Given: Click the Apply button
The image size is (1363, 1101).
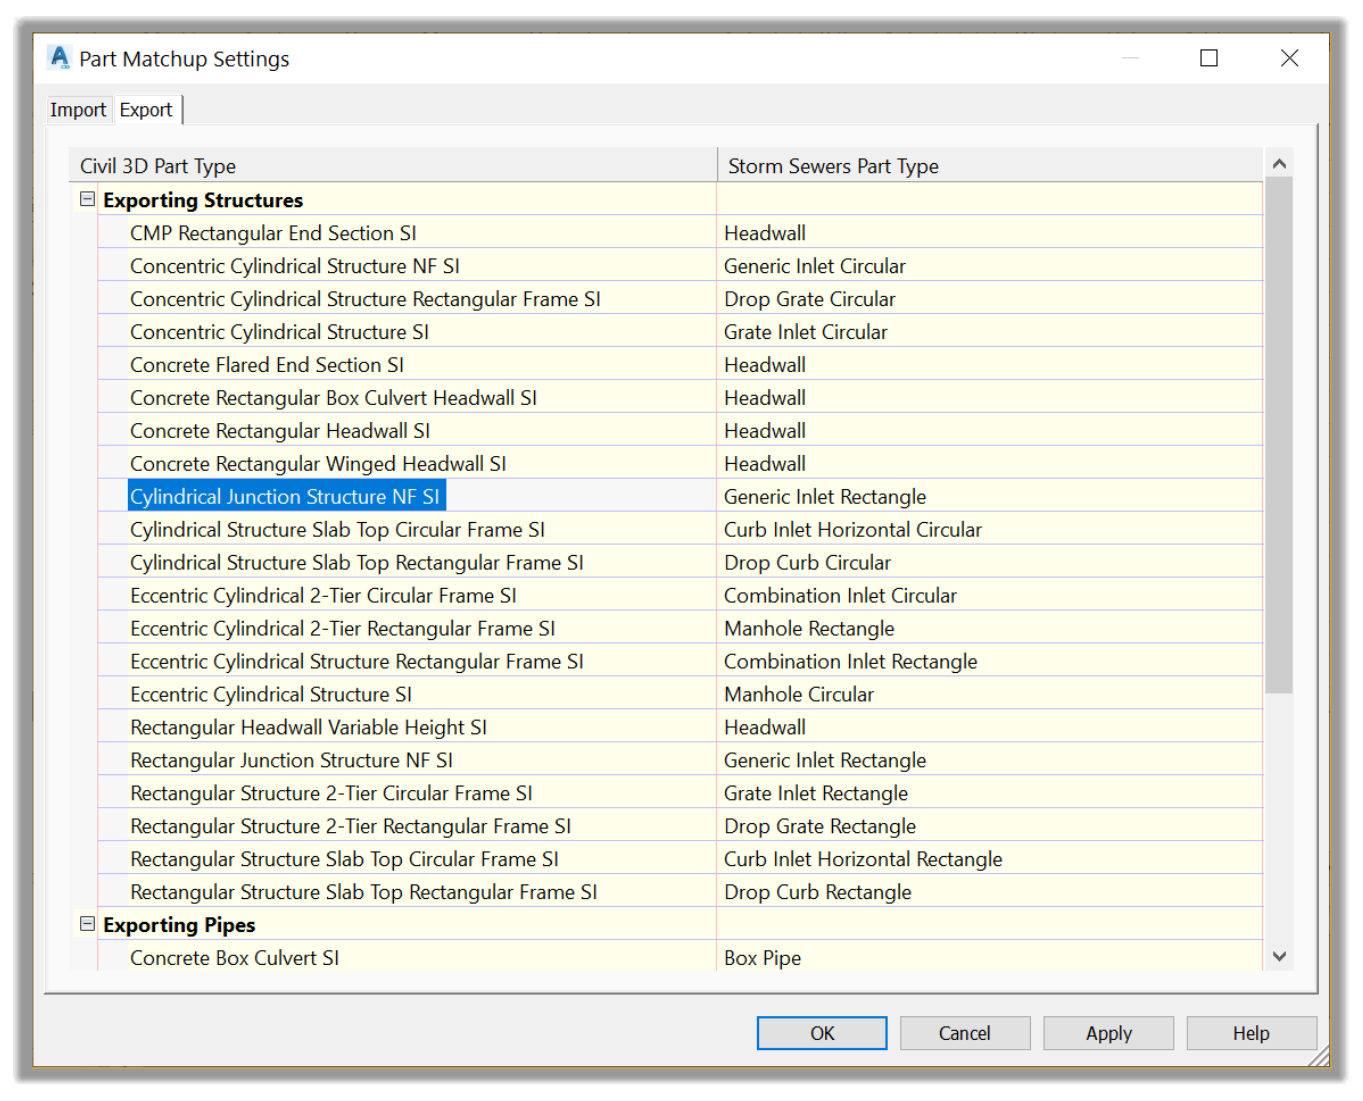Looking at the screenshot, I should (x=1108, y=1033).
